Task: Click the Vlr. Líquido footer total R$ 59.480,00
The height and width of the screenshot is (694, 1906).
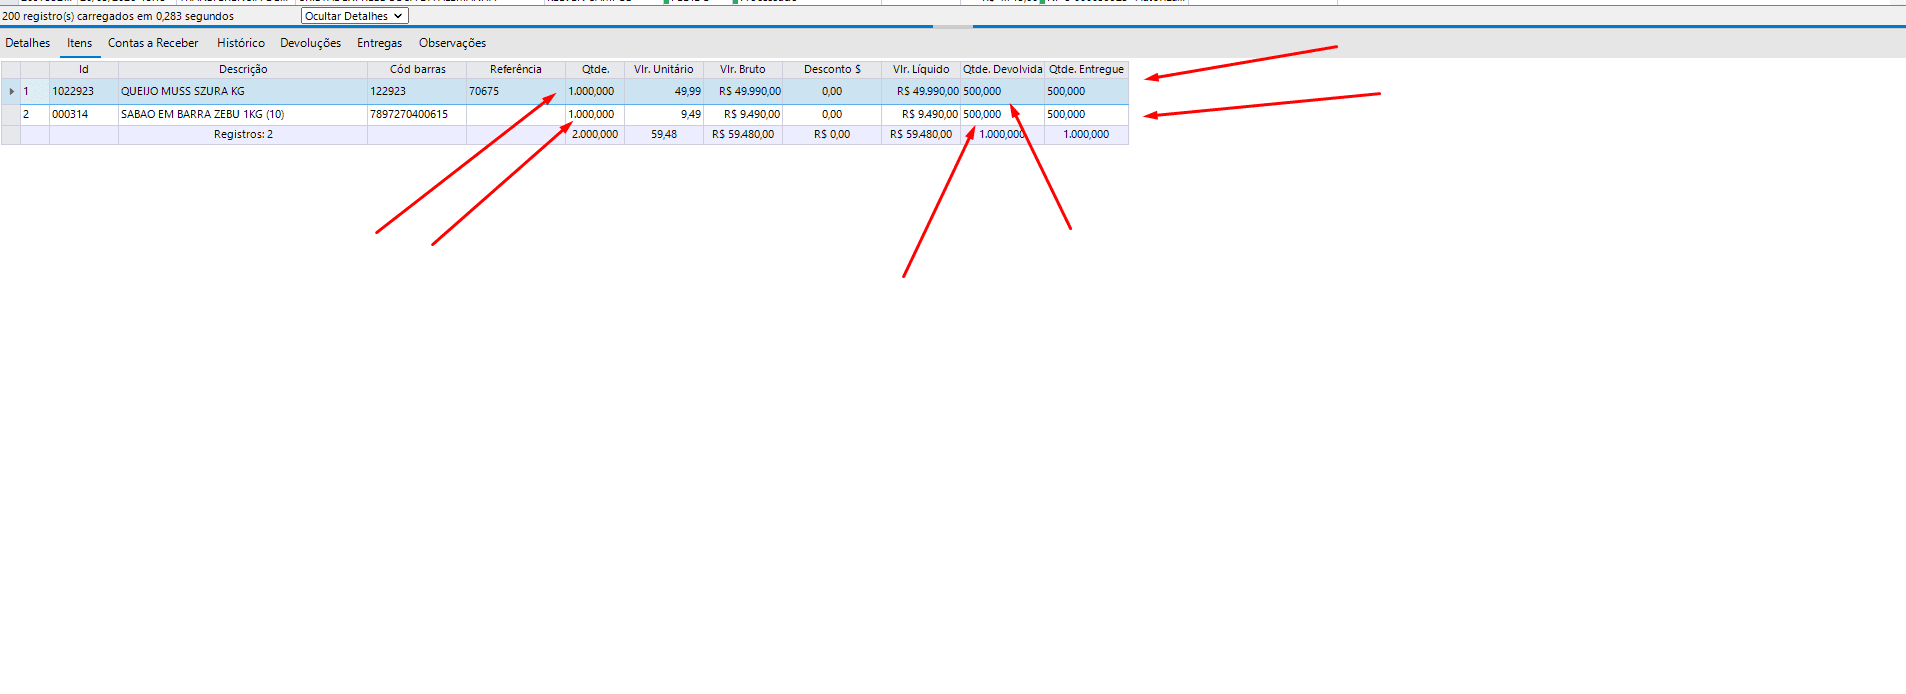Action: pos(921,134)
